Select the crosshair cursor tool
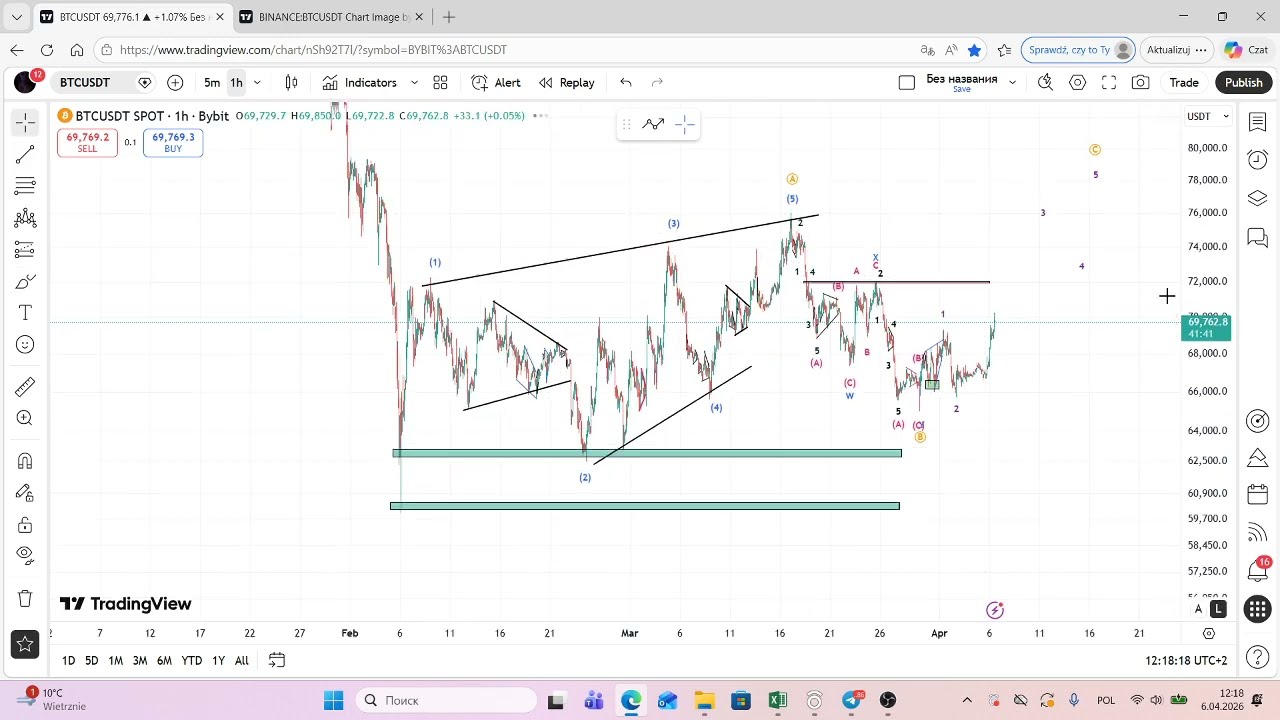 click(25, 122)
